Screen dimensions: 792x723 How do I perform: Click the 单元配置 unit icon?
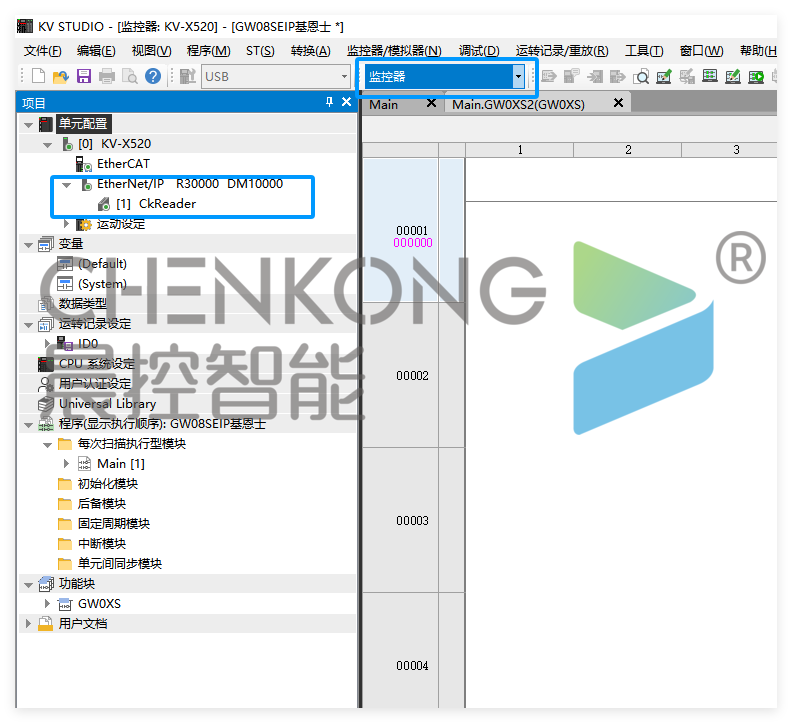point(46,124)
